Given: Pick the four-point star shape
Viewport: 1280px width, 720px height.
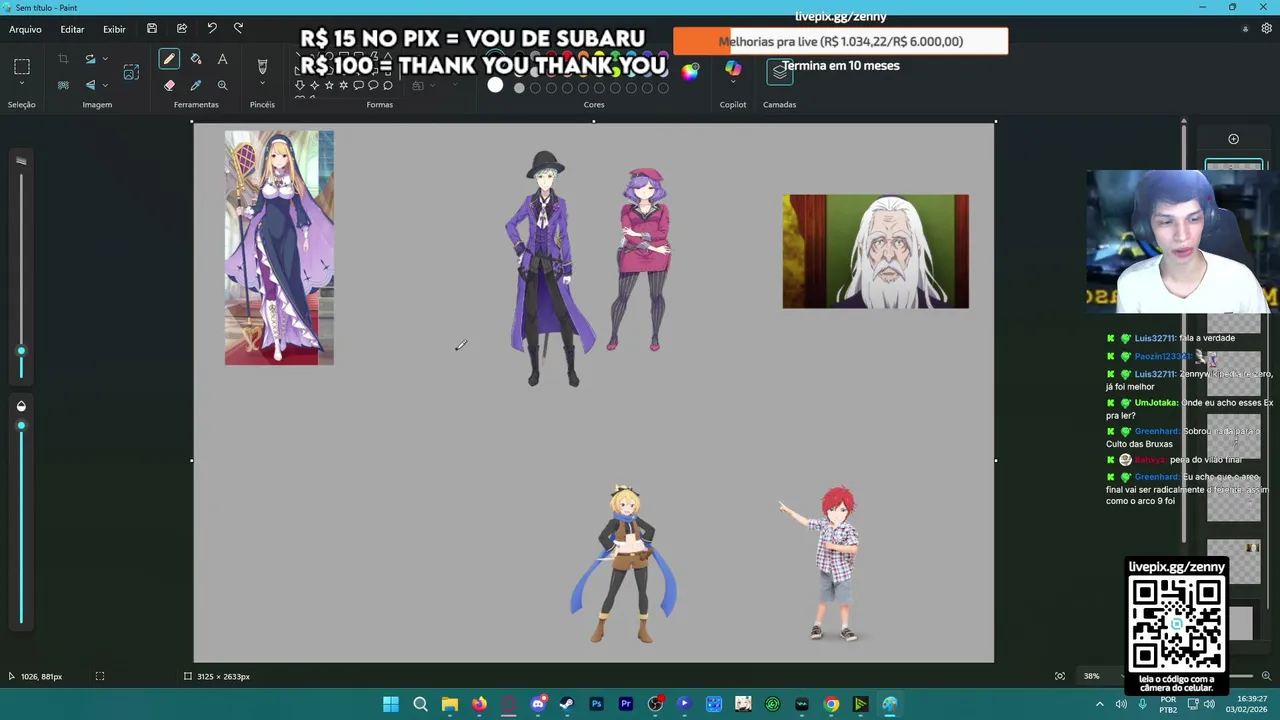Looking at the screenshot, I should click(314, 85).
